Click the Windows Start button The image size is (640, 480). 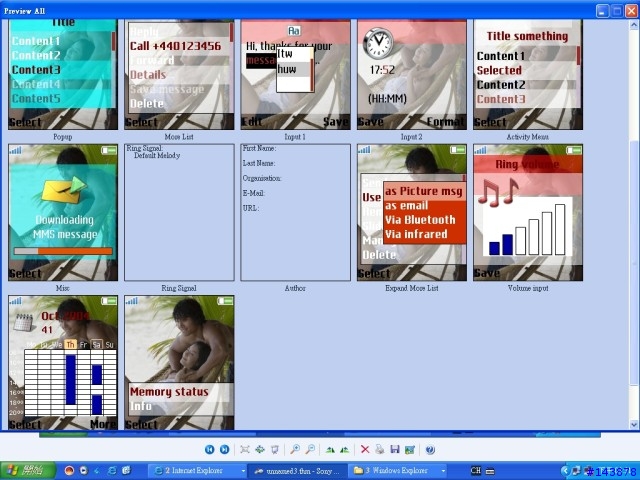(x=27, y=471)
